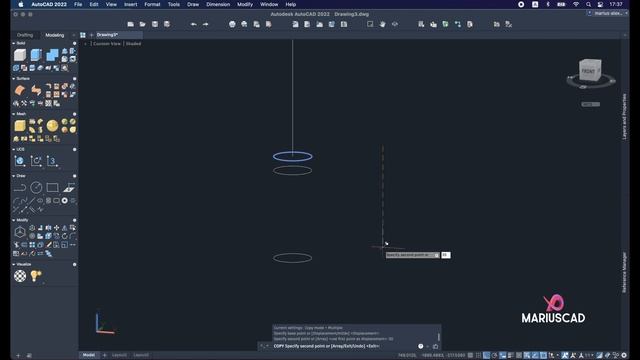The width and height of the screenshot is (640, 360).
Task: Collapse the Visualize section triangle
Action: 13,264
